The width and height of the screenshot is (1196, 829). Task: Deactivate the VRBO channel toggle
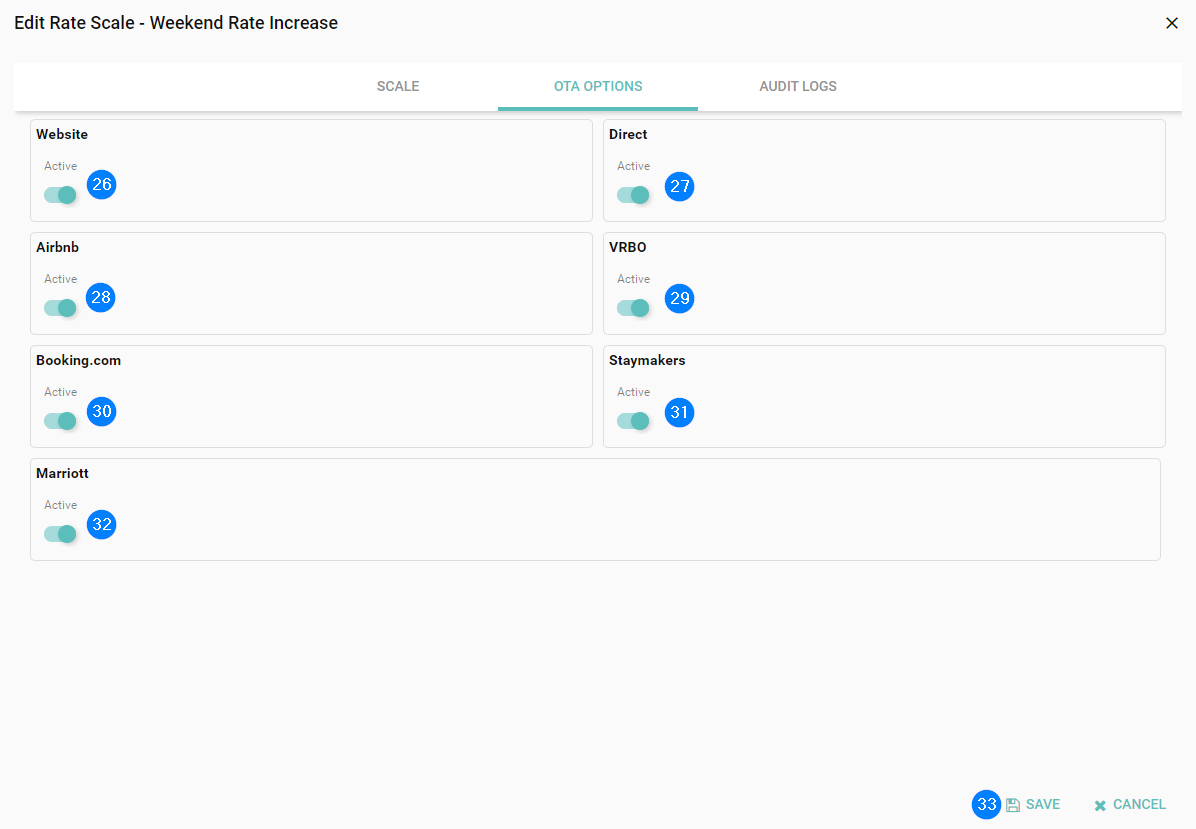[633, 308]
